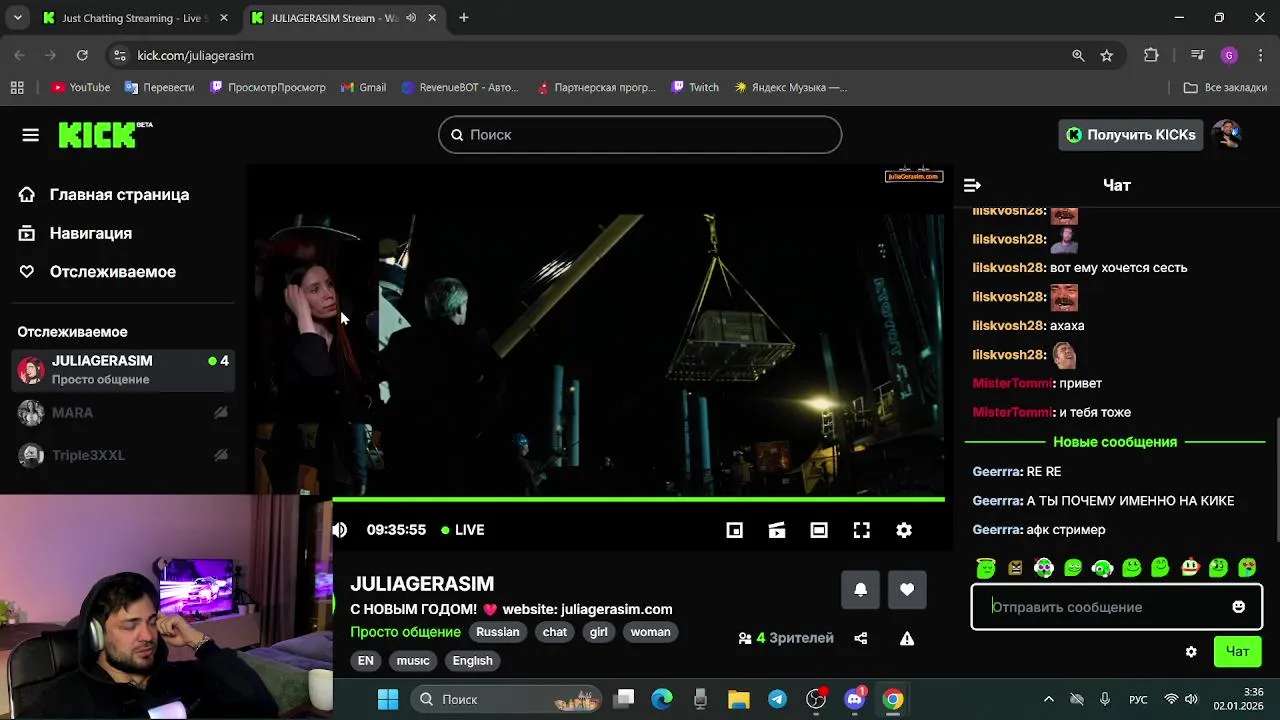This screenshot has height=720, width=1280.
Task: Open Telegram from the taskbar
Action: tap(777, 700)
